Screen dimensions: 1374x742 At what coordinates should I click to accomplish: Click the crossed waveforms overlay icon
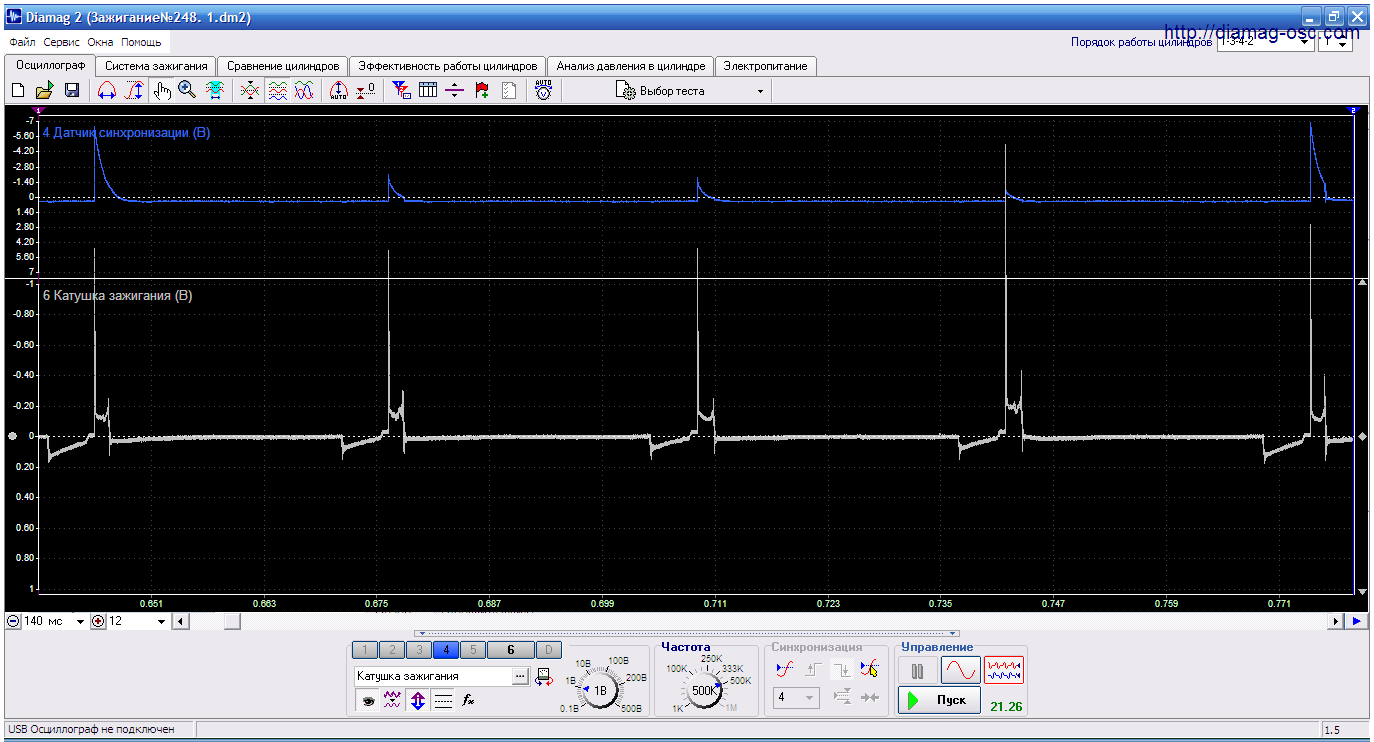coord(250,91)
